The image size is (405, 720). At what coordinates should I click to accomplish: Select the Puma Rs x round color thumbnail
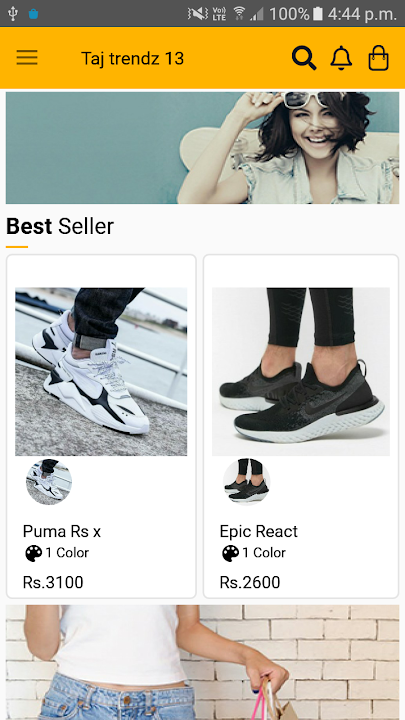click(49, 482)
